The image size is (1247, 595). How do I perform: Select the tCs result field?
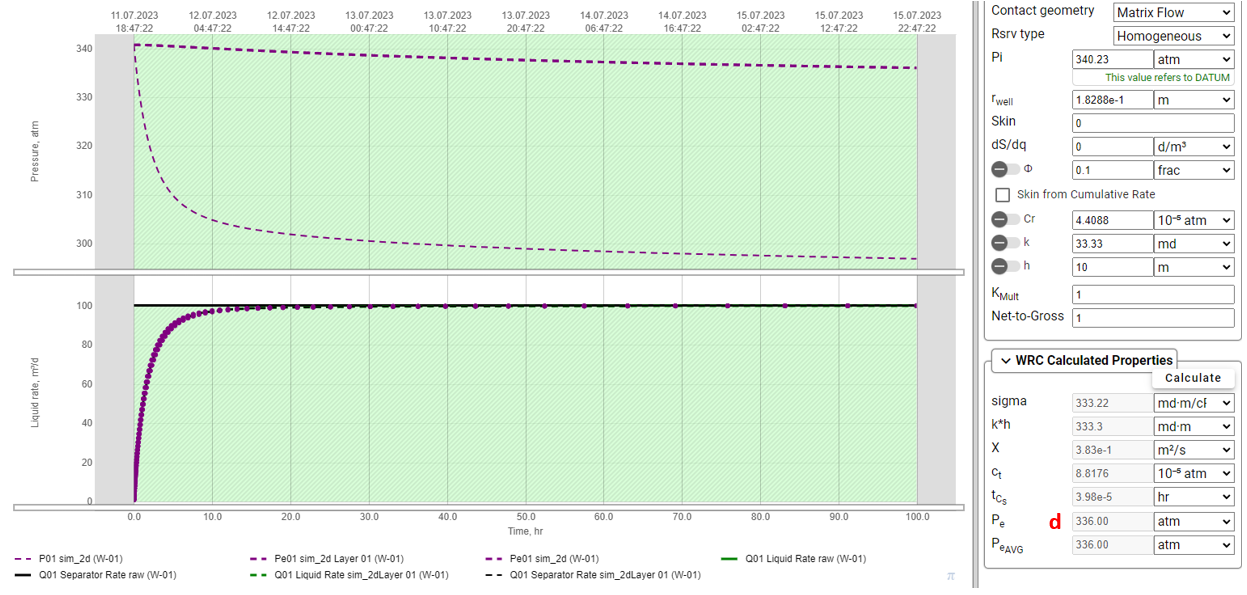tap(1113, 497)
